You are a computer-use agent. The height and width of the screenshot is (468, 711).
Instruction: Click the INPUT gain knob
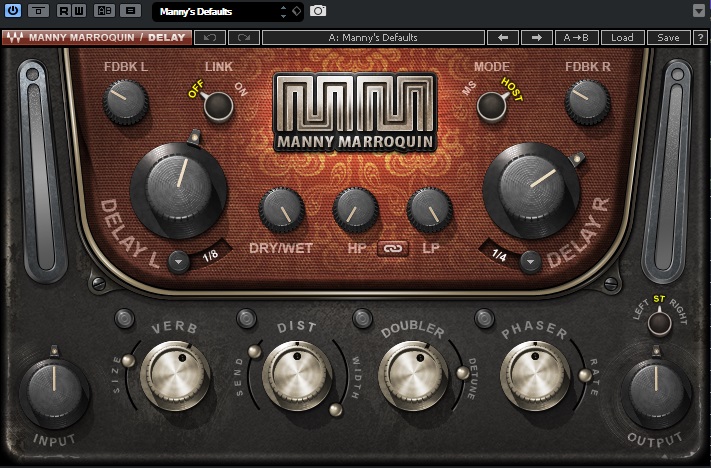point(54,392)
